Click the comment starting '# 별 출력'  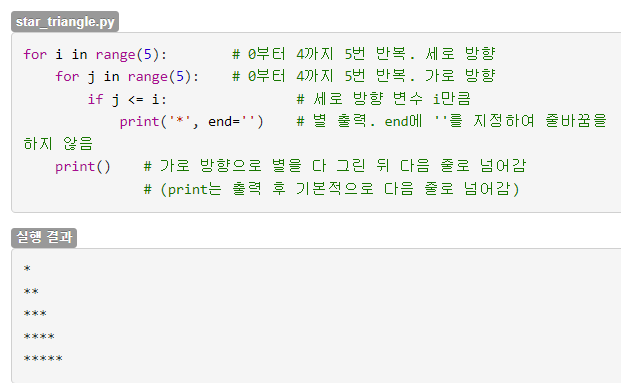coord(451,121)
